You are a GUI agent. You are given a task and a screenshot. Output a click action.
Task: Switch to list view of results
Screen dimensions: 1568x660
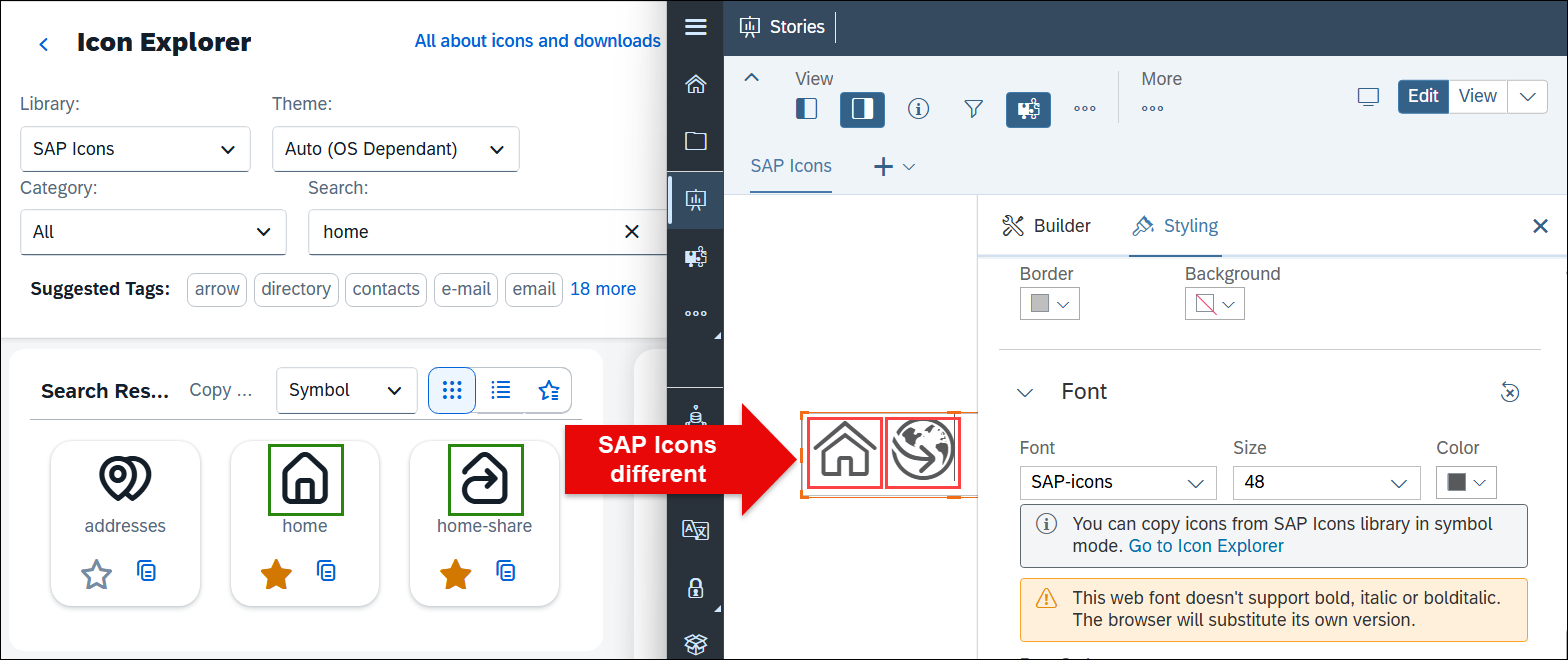click(501, 390)
